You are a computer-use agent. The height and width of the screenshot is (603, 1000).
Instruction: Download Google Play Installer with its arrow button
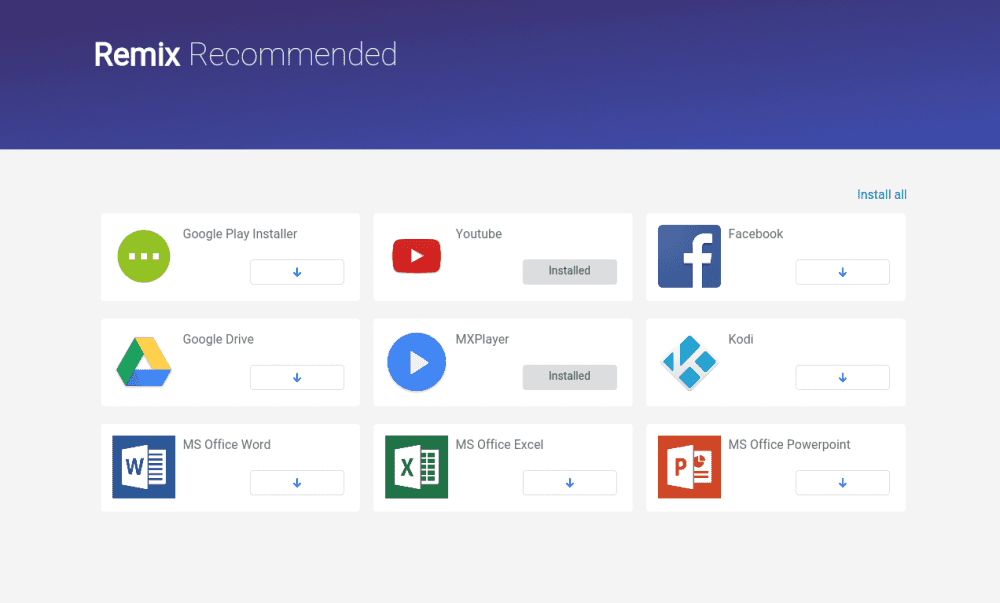pos(297,271)
